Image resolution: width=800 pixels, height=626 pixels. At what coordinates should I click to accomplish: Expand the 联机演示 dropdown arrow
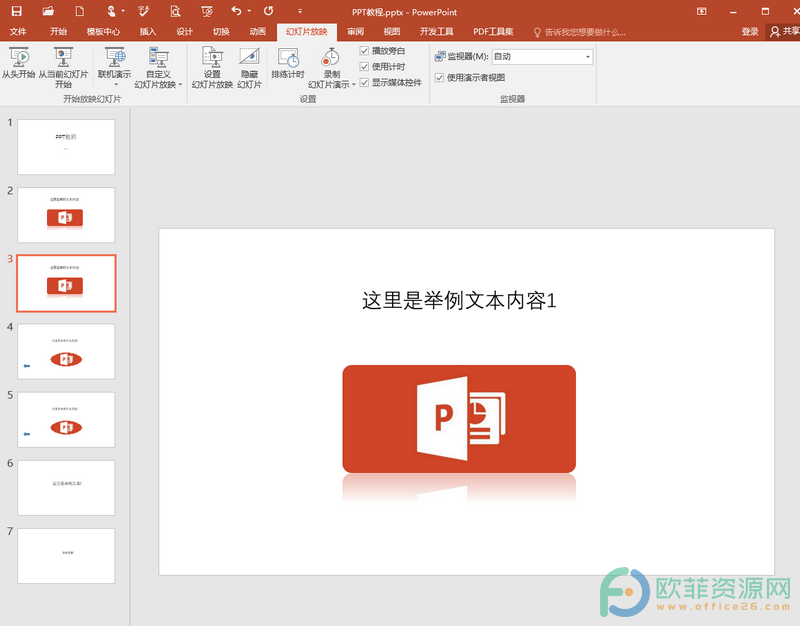(x=116, y=85)
